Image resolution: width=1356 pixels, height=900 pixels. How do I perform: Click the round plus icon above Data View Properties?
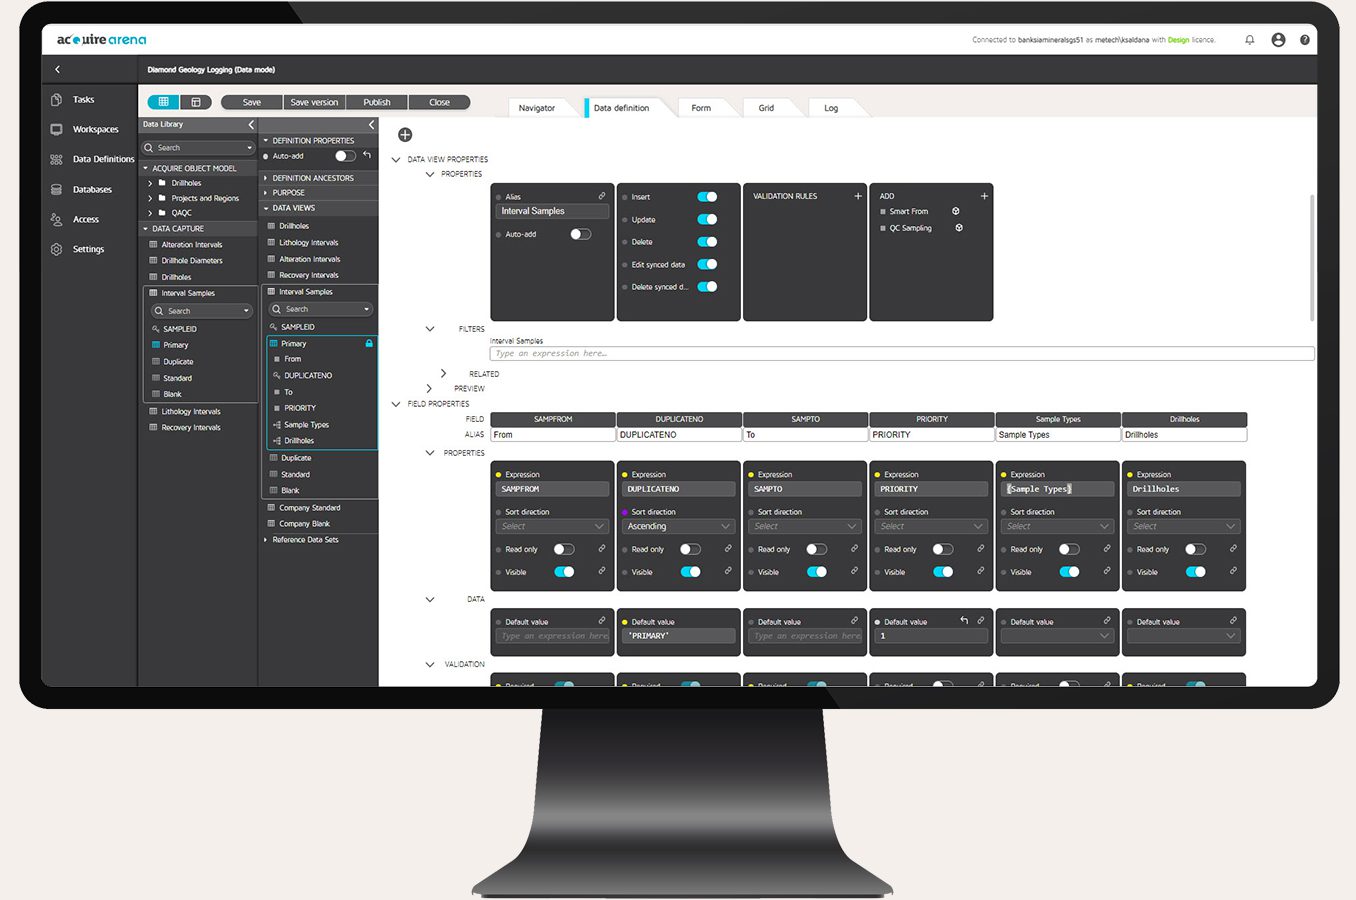pos(405,135)
